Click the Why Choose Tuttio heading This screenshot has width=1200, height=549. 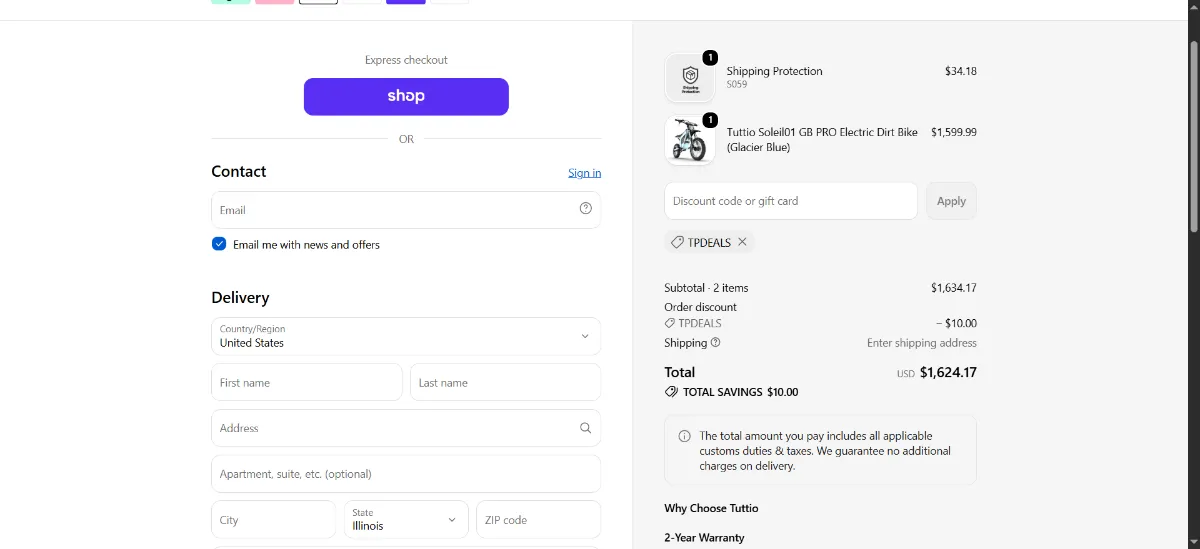click(711, 508)
